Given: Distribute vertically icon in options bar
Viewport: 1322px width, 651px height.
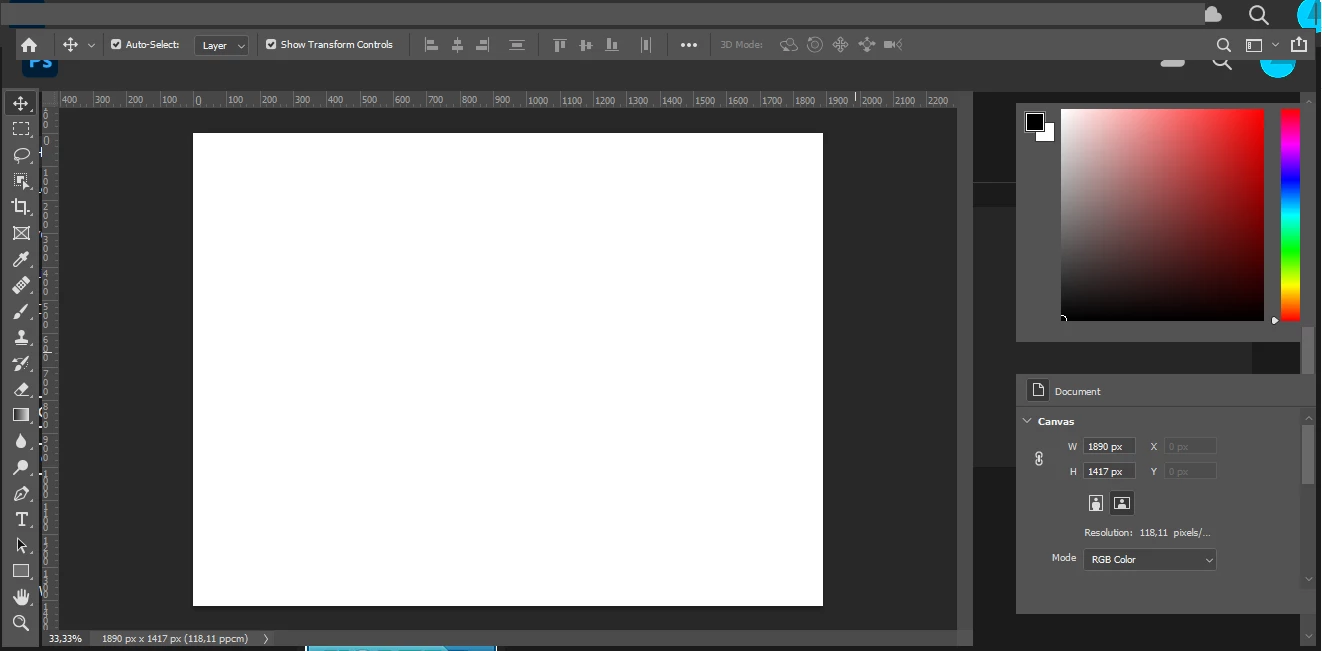Looking at the screenshot, I should pyautogui.click(x=517, y=45).
